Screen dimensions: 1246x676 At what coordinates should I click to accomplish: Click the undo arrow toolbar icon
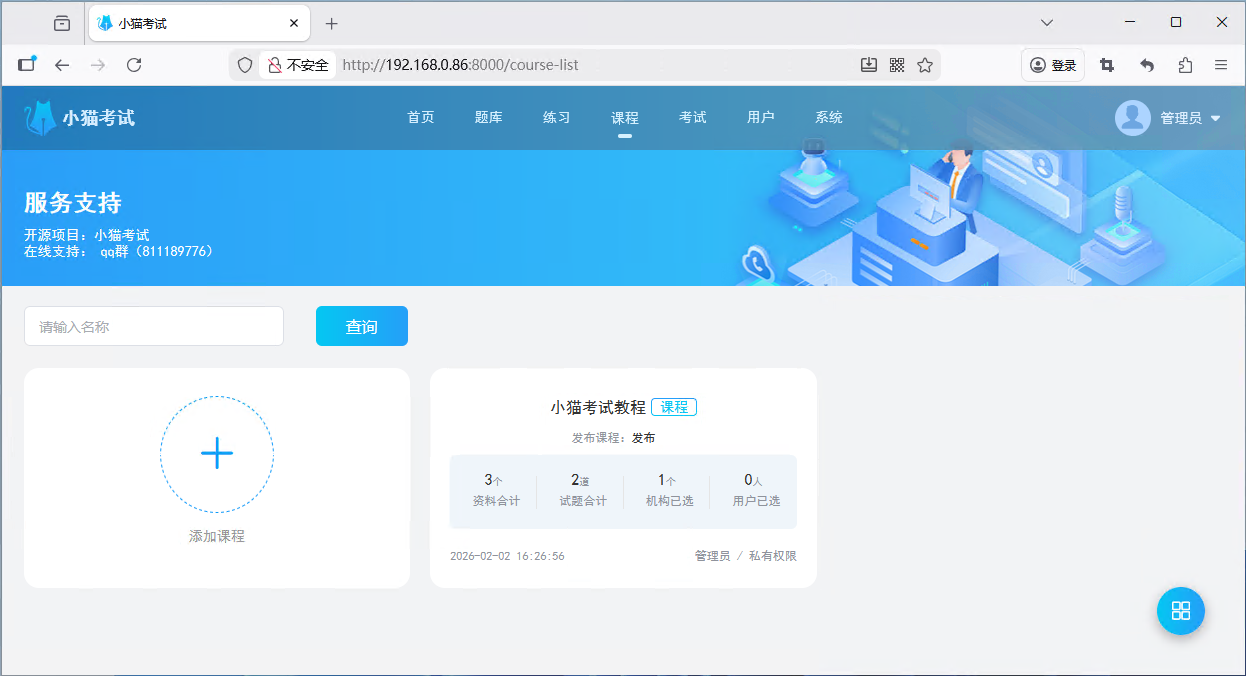[x=1147, y=65]
